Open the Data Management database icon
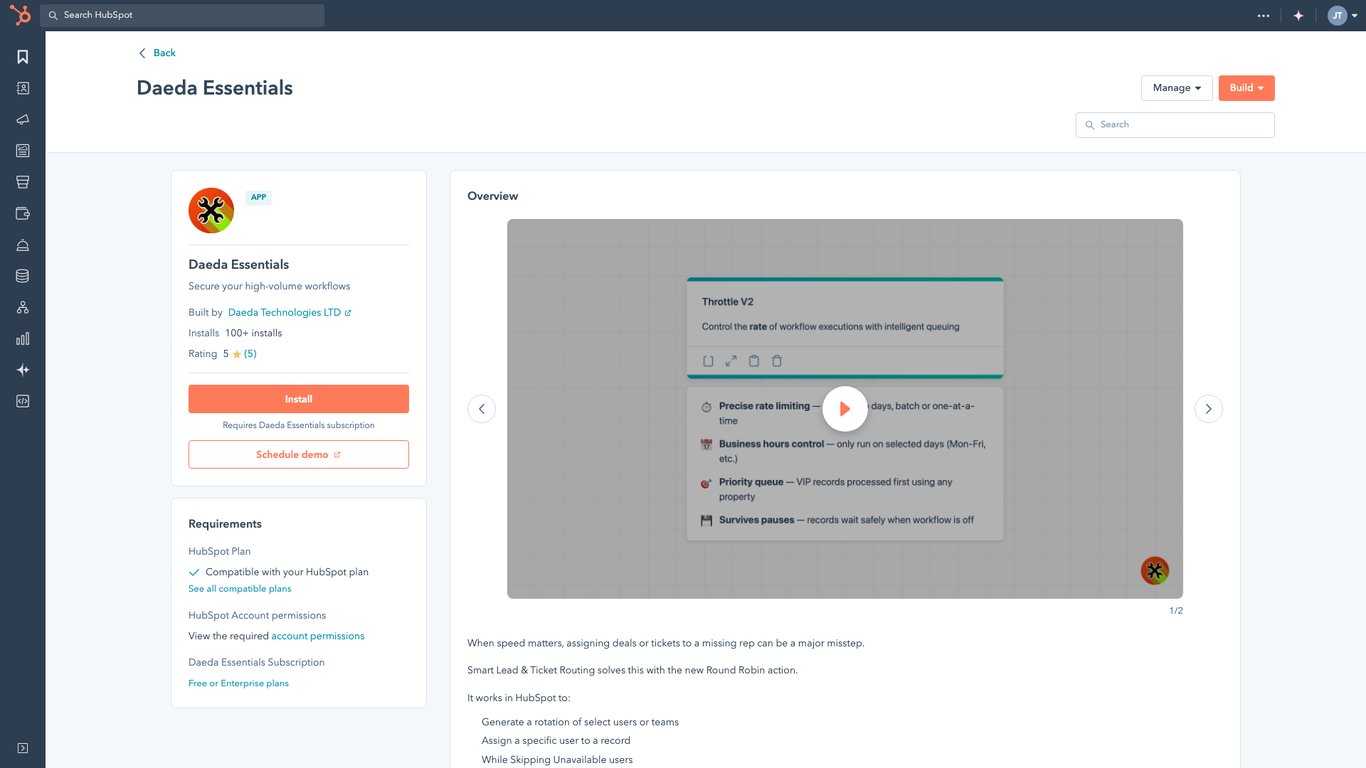The width and height of the screenshot is (1366, 768). tap(22, 275)
